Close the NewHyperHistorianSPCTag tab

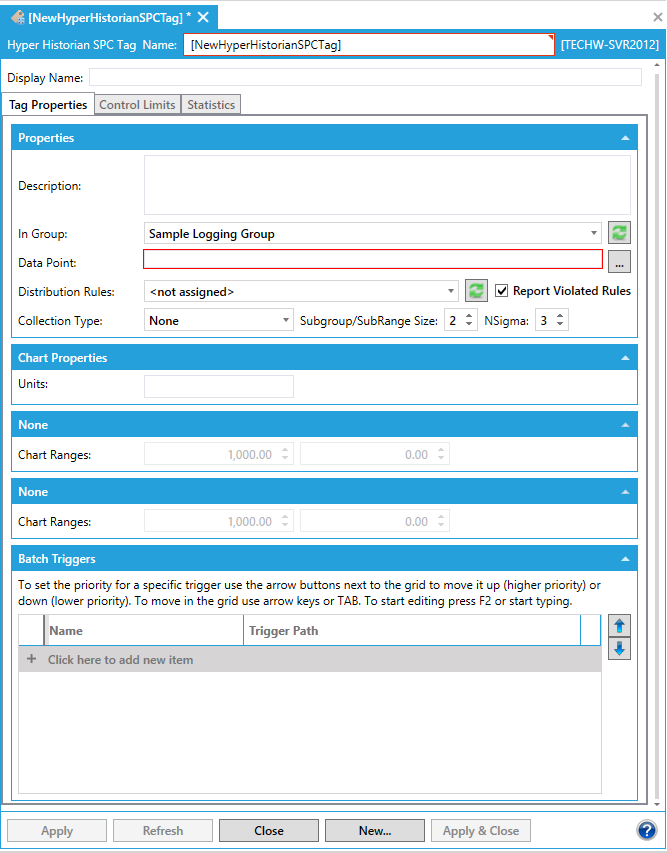[x=203, y=17]
